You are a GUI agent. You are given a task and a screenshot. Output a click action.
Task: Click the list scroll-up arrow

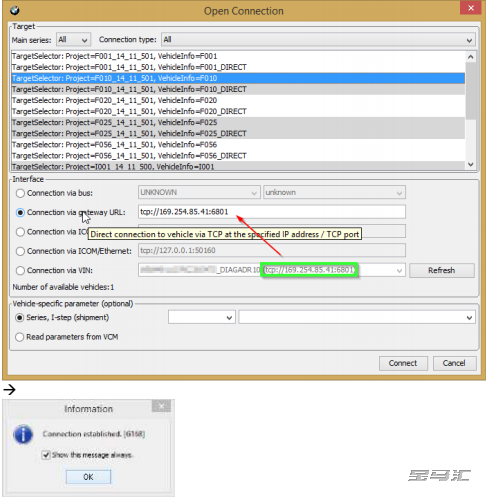pyautogui.click(x=470, y=57)
